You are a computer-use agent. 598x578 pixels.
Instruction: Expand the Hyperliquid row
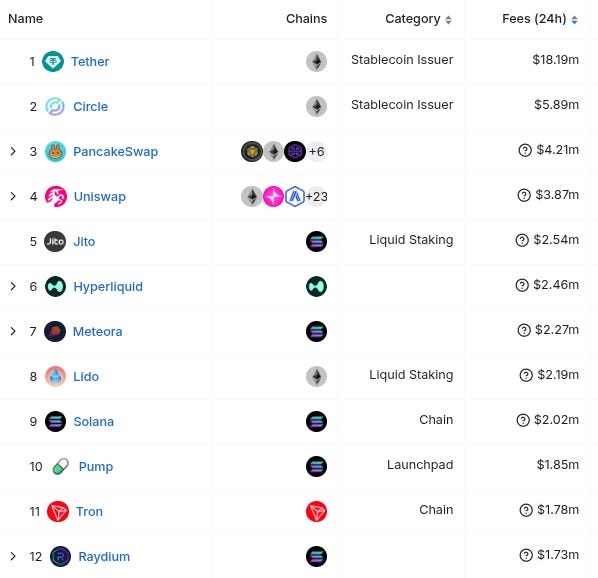coord(13,286)
